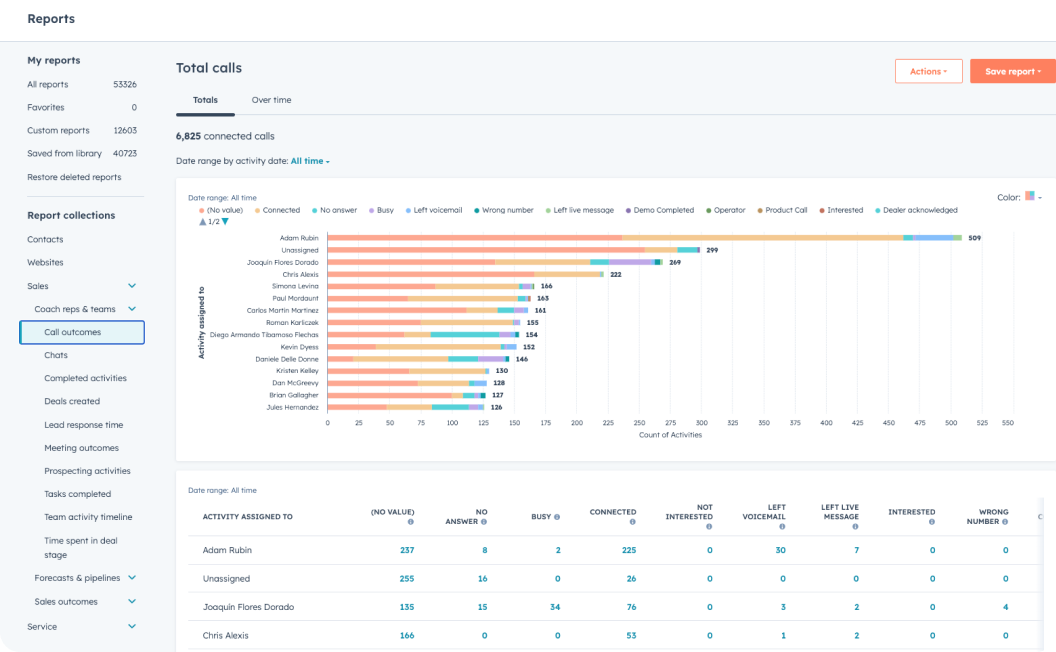Click info icon under Not Interested header

click(x=709, y=526)
